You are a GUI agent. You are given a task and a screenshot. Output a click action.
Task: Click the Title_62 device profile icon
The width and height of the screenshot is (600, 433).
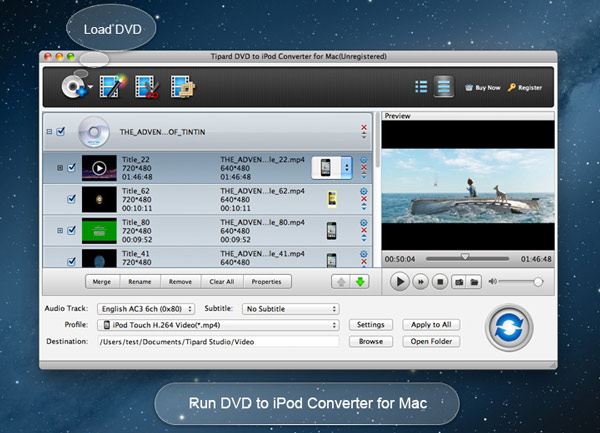point(332,199)
